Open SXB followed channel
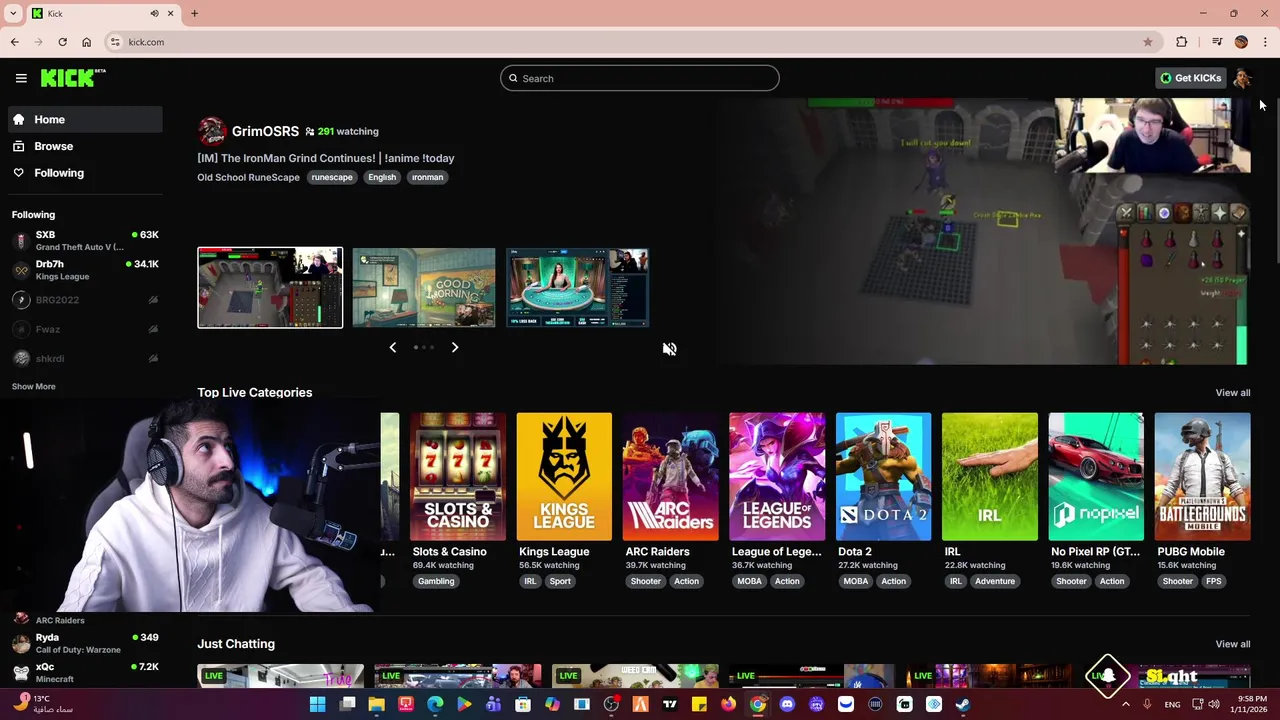Viewport: 1280px width, 720px height. point(85,240)
